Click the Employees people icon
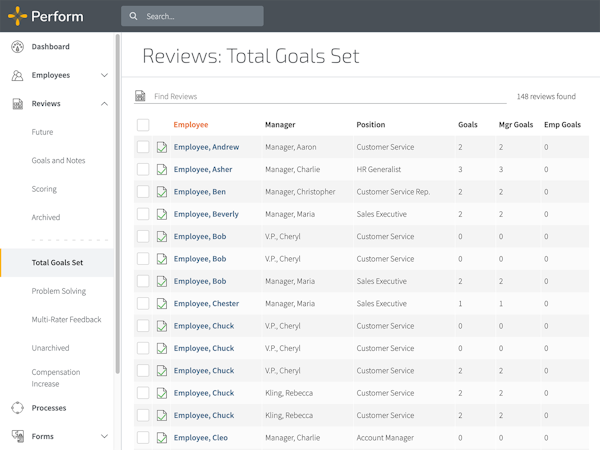Image resolution: width=600 pixels, height=450 pixels. (x=17, y=75)
